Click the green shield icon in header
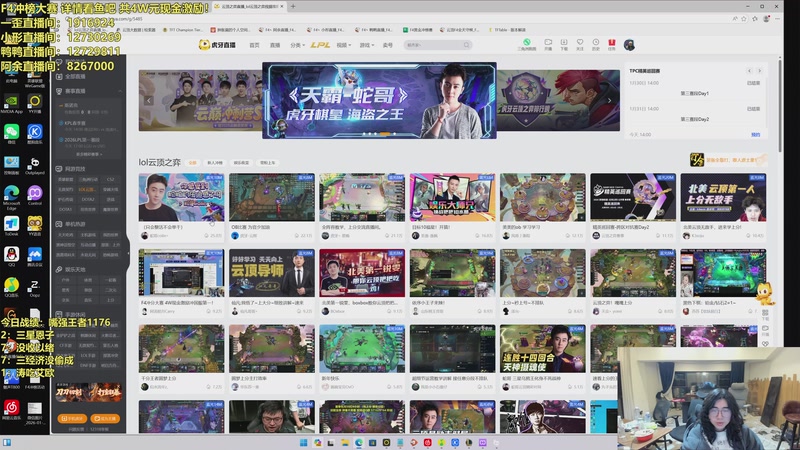 [x=527, y=42]
